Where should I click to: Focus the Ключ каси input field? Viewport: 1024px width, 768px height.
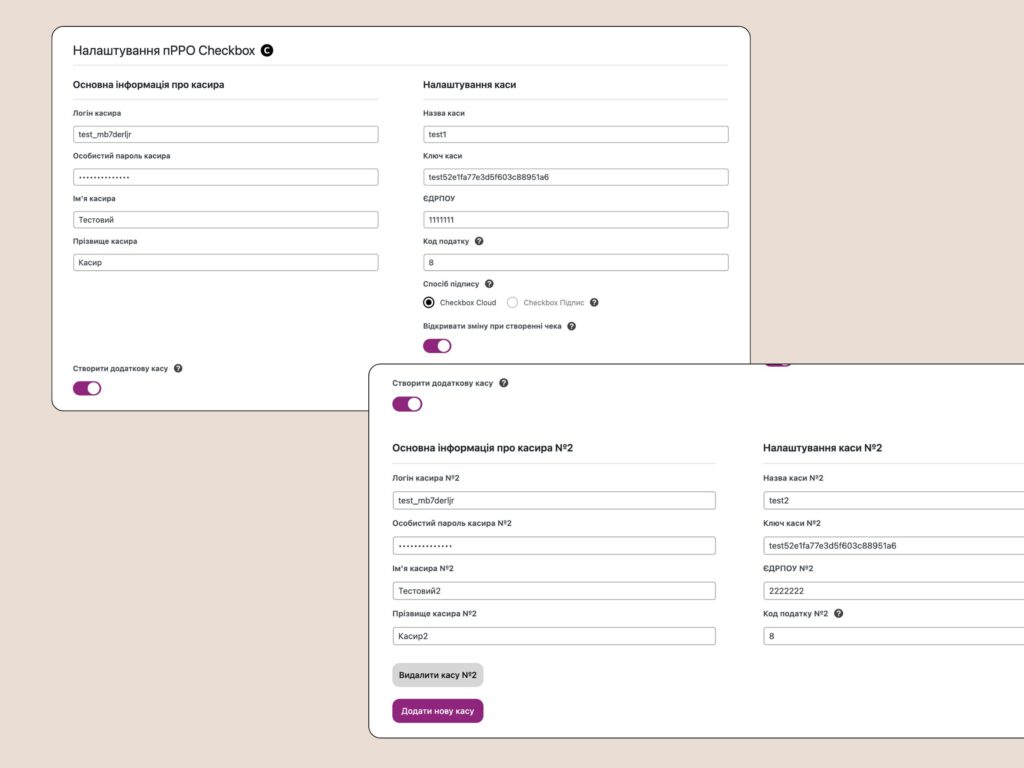(x=576, y=177)
